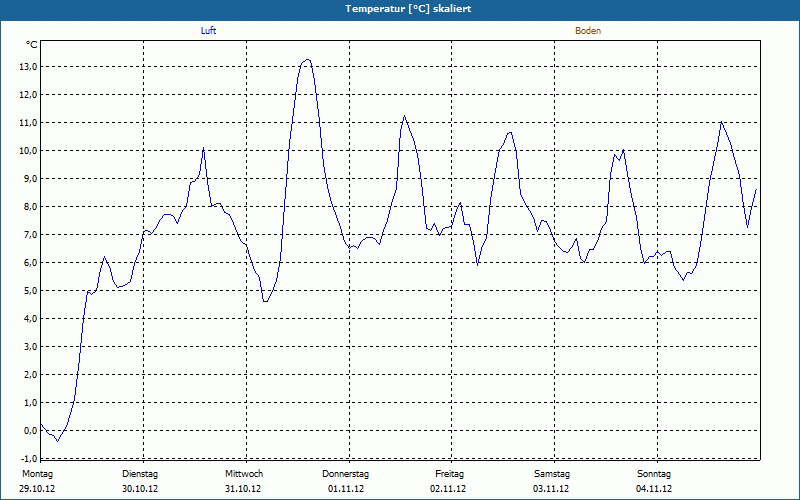The width and height of the screenshot is (800, 500).
Task: Click the Montag day label
Action: click(x=37, y=474)
